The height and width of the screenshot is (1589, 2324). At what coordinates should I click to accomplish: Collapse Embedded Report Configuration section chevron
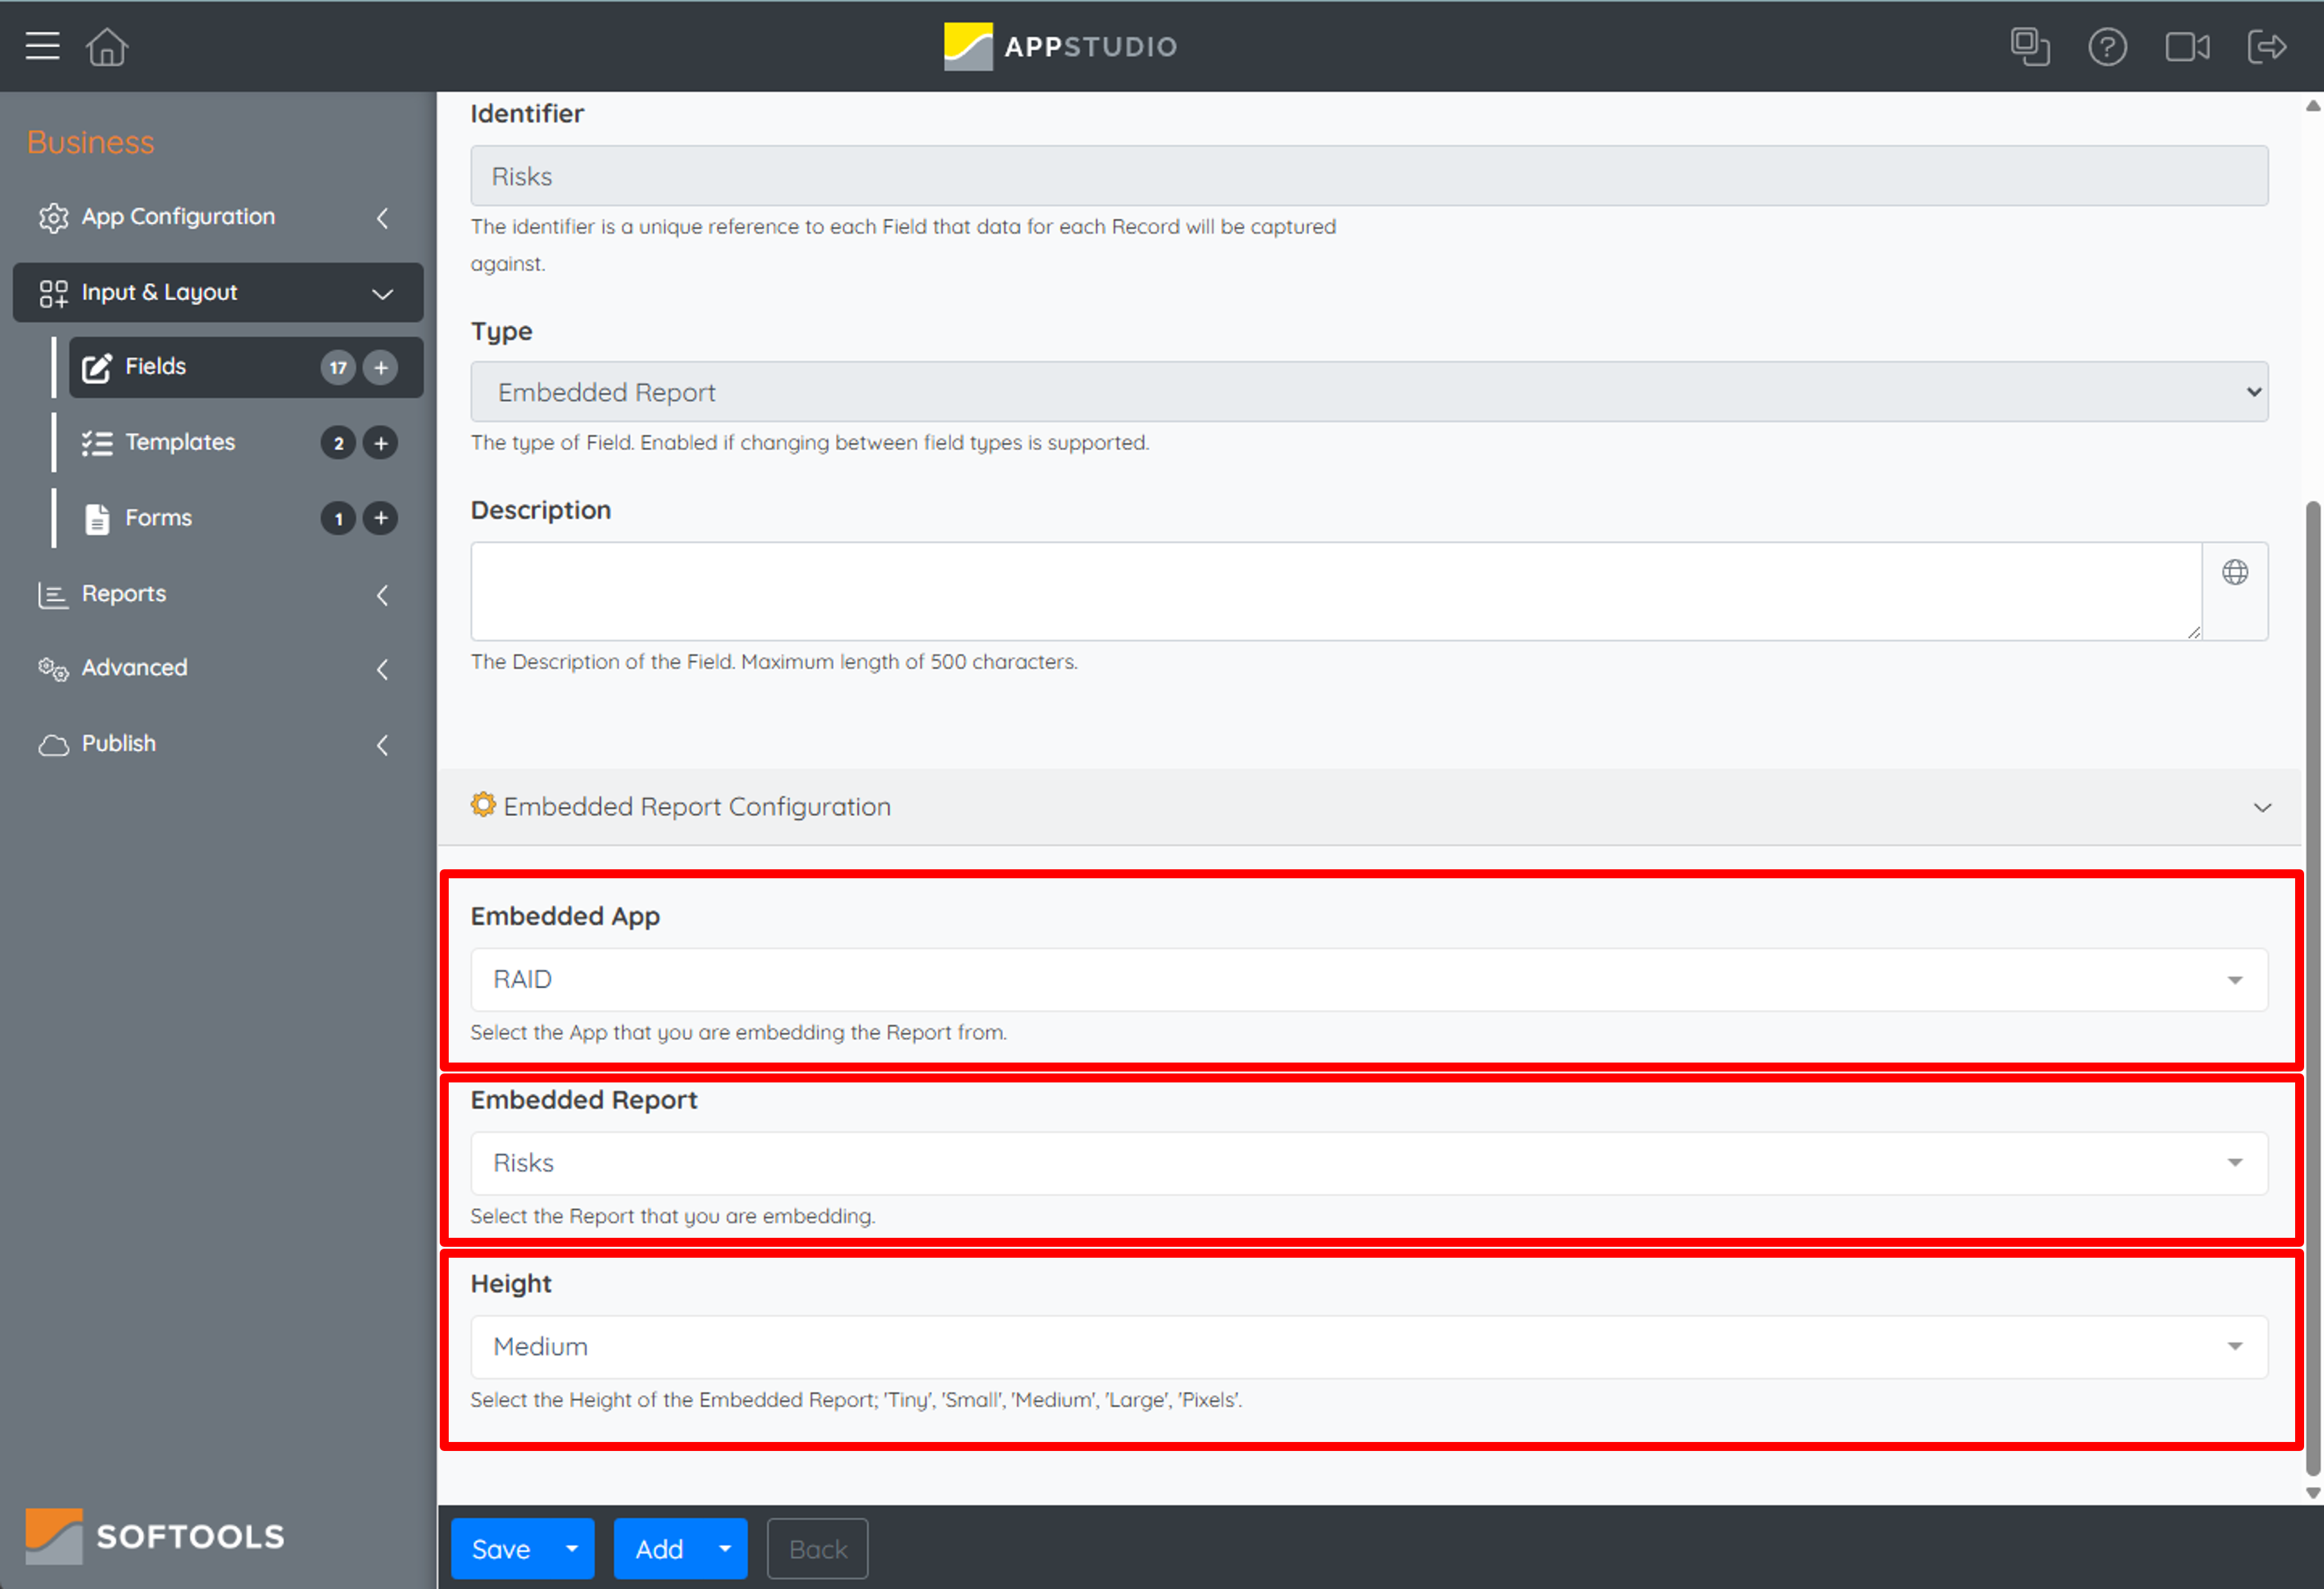pyautogui.click(x=2262, y=807)
